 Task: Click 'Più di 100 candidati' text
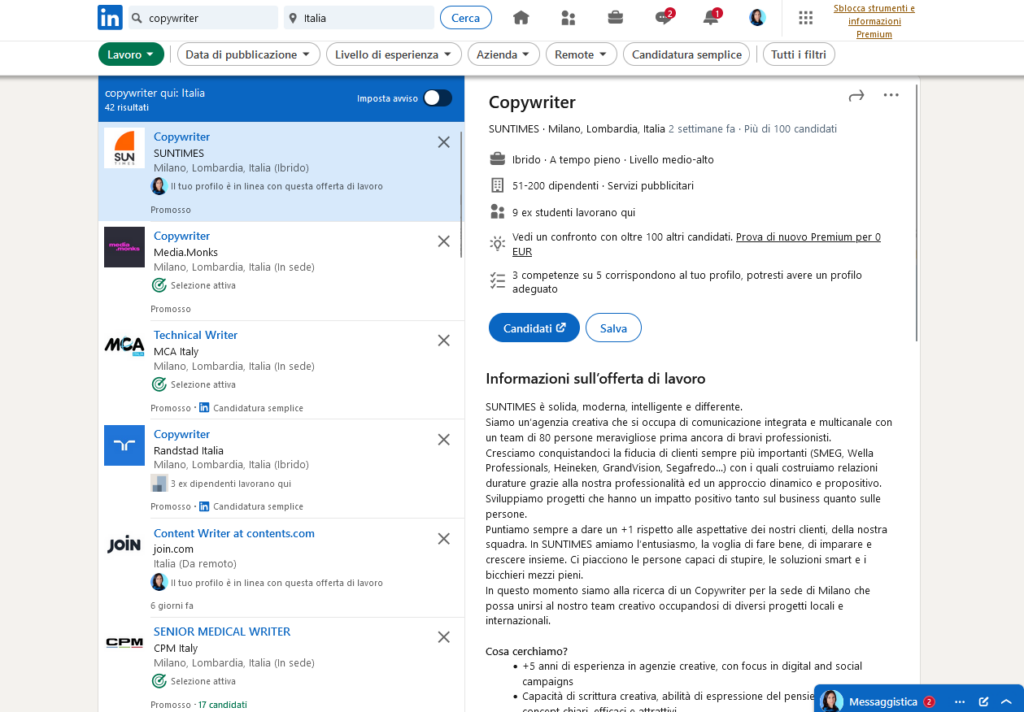point(790,129)
